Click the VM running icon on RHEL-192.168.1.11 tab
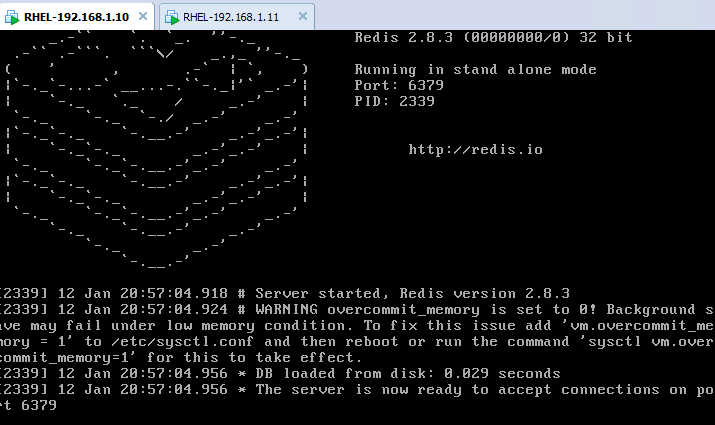Screen dimensions: 715x425 (172, 17)
